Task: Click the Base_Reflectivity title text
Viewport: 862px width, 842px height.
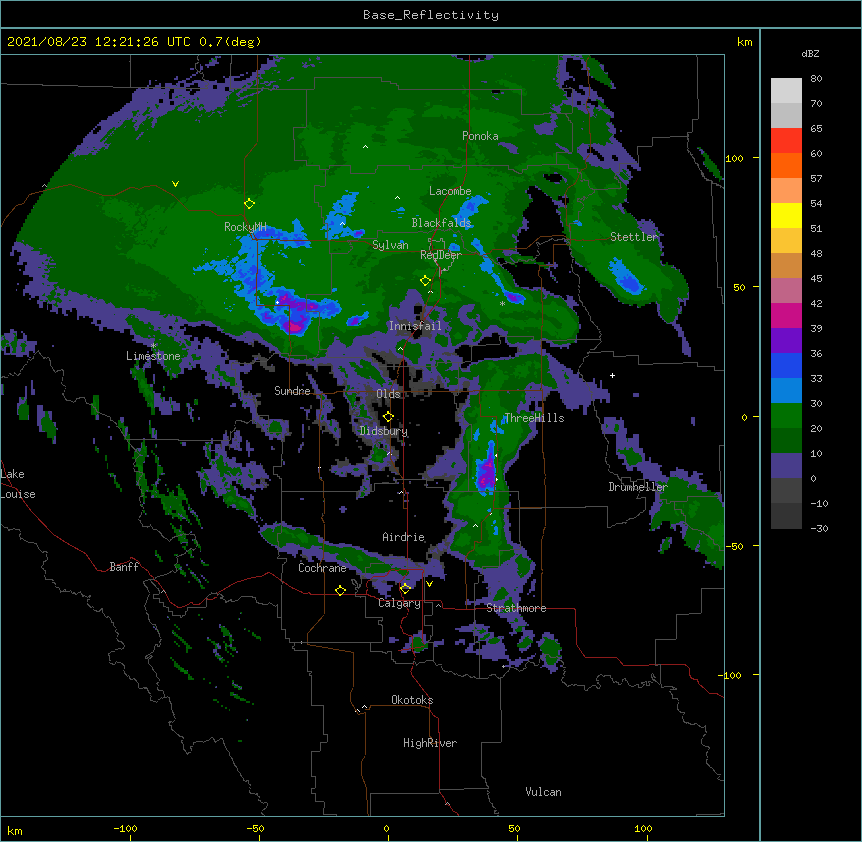Action: (431, 15)
